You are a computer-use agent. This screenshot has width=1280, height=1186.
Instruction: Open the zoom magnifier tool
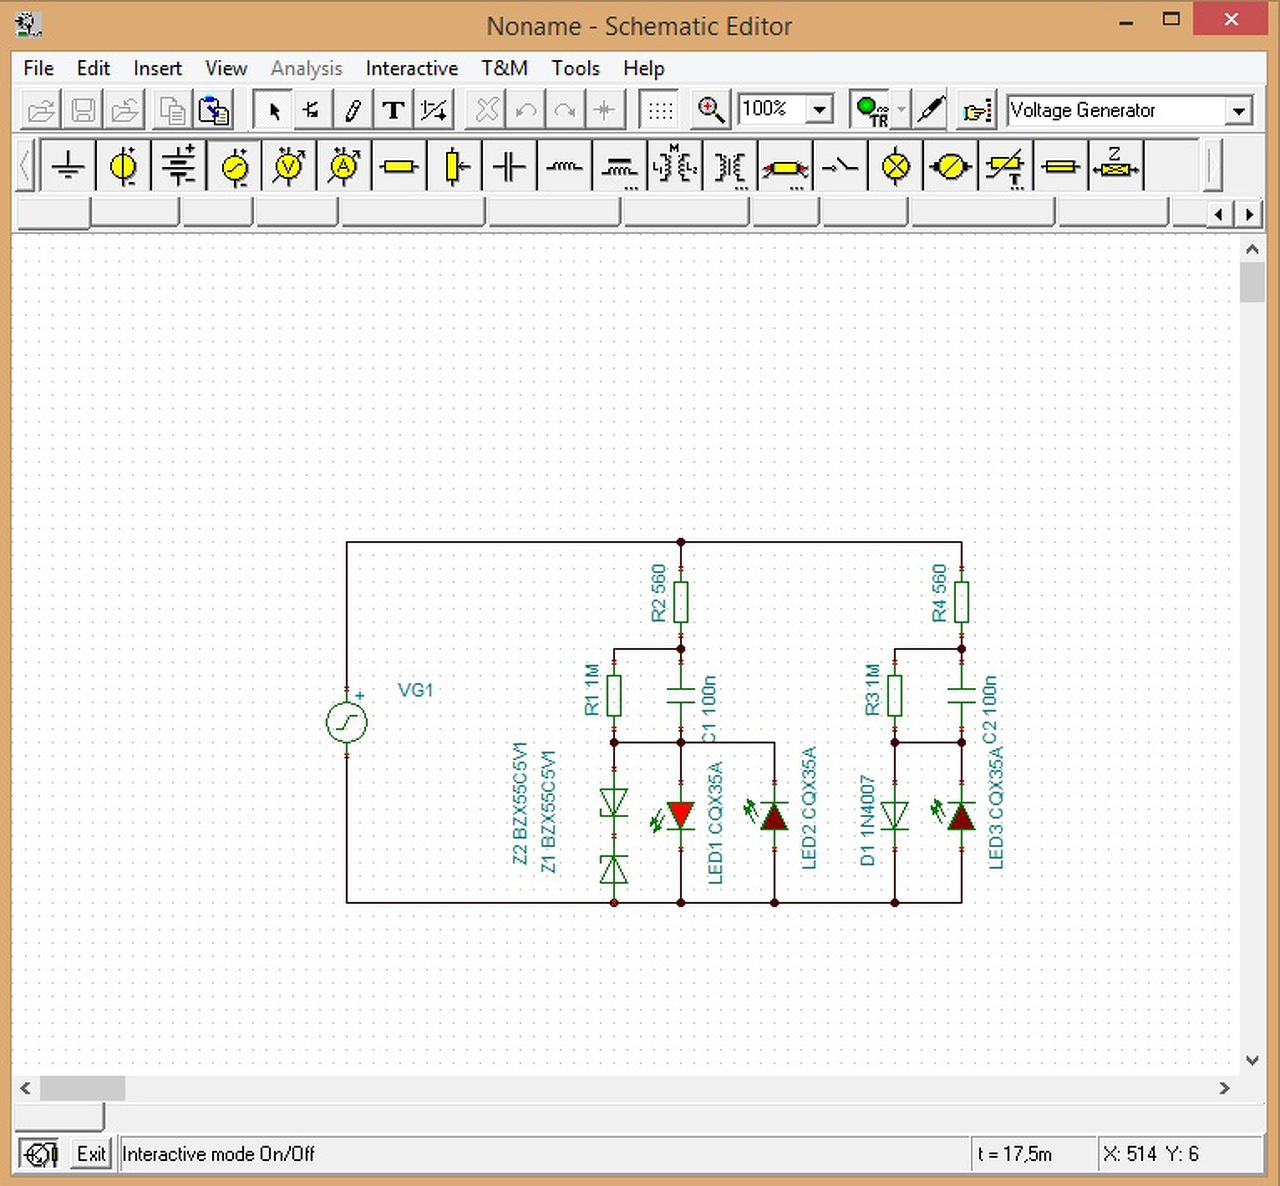(710, 110)
